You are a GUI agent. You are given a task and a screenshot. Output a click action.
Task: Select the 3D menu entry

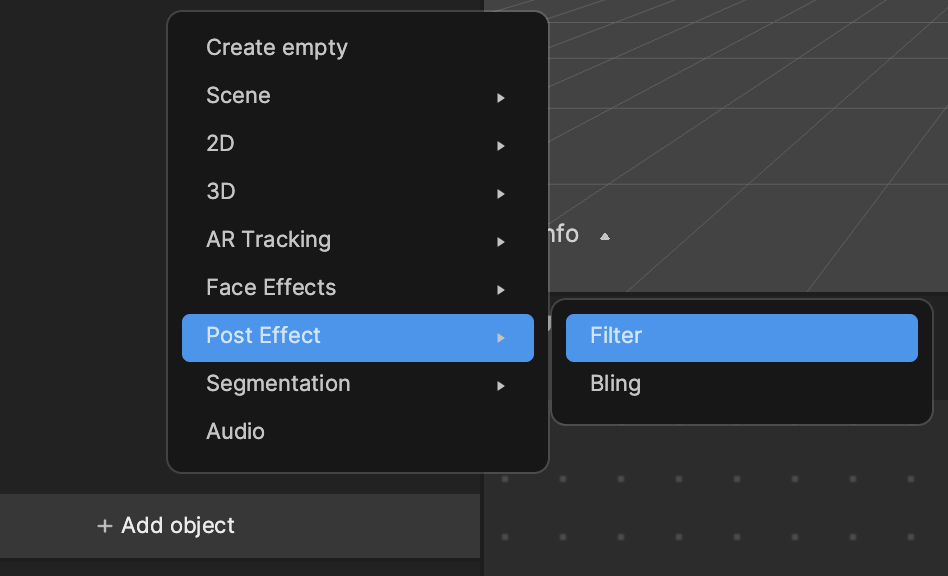357,192
